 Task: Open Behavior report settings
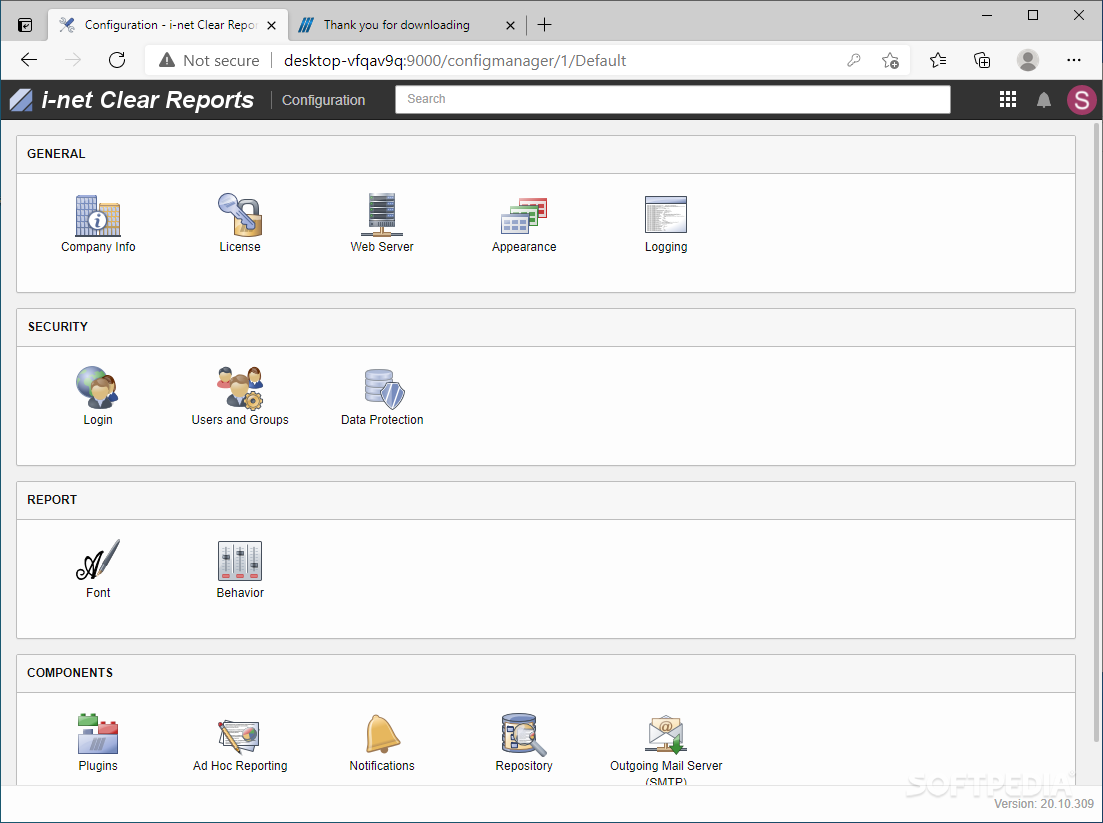pyautogui.click(x=240, y=569)
